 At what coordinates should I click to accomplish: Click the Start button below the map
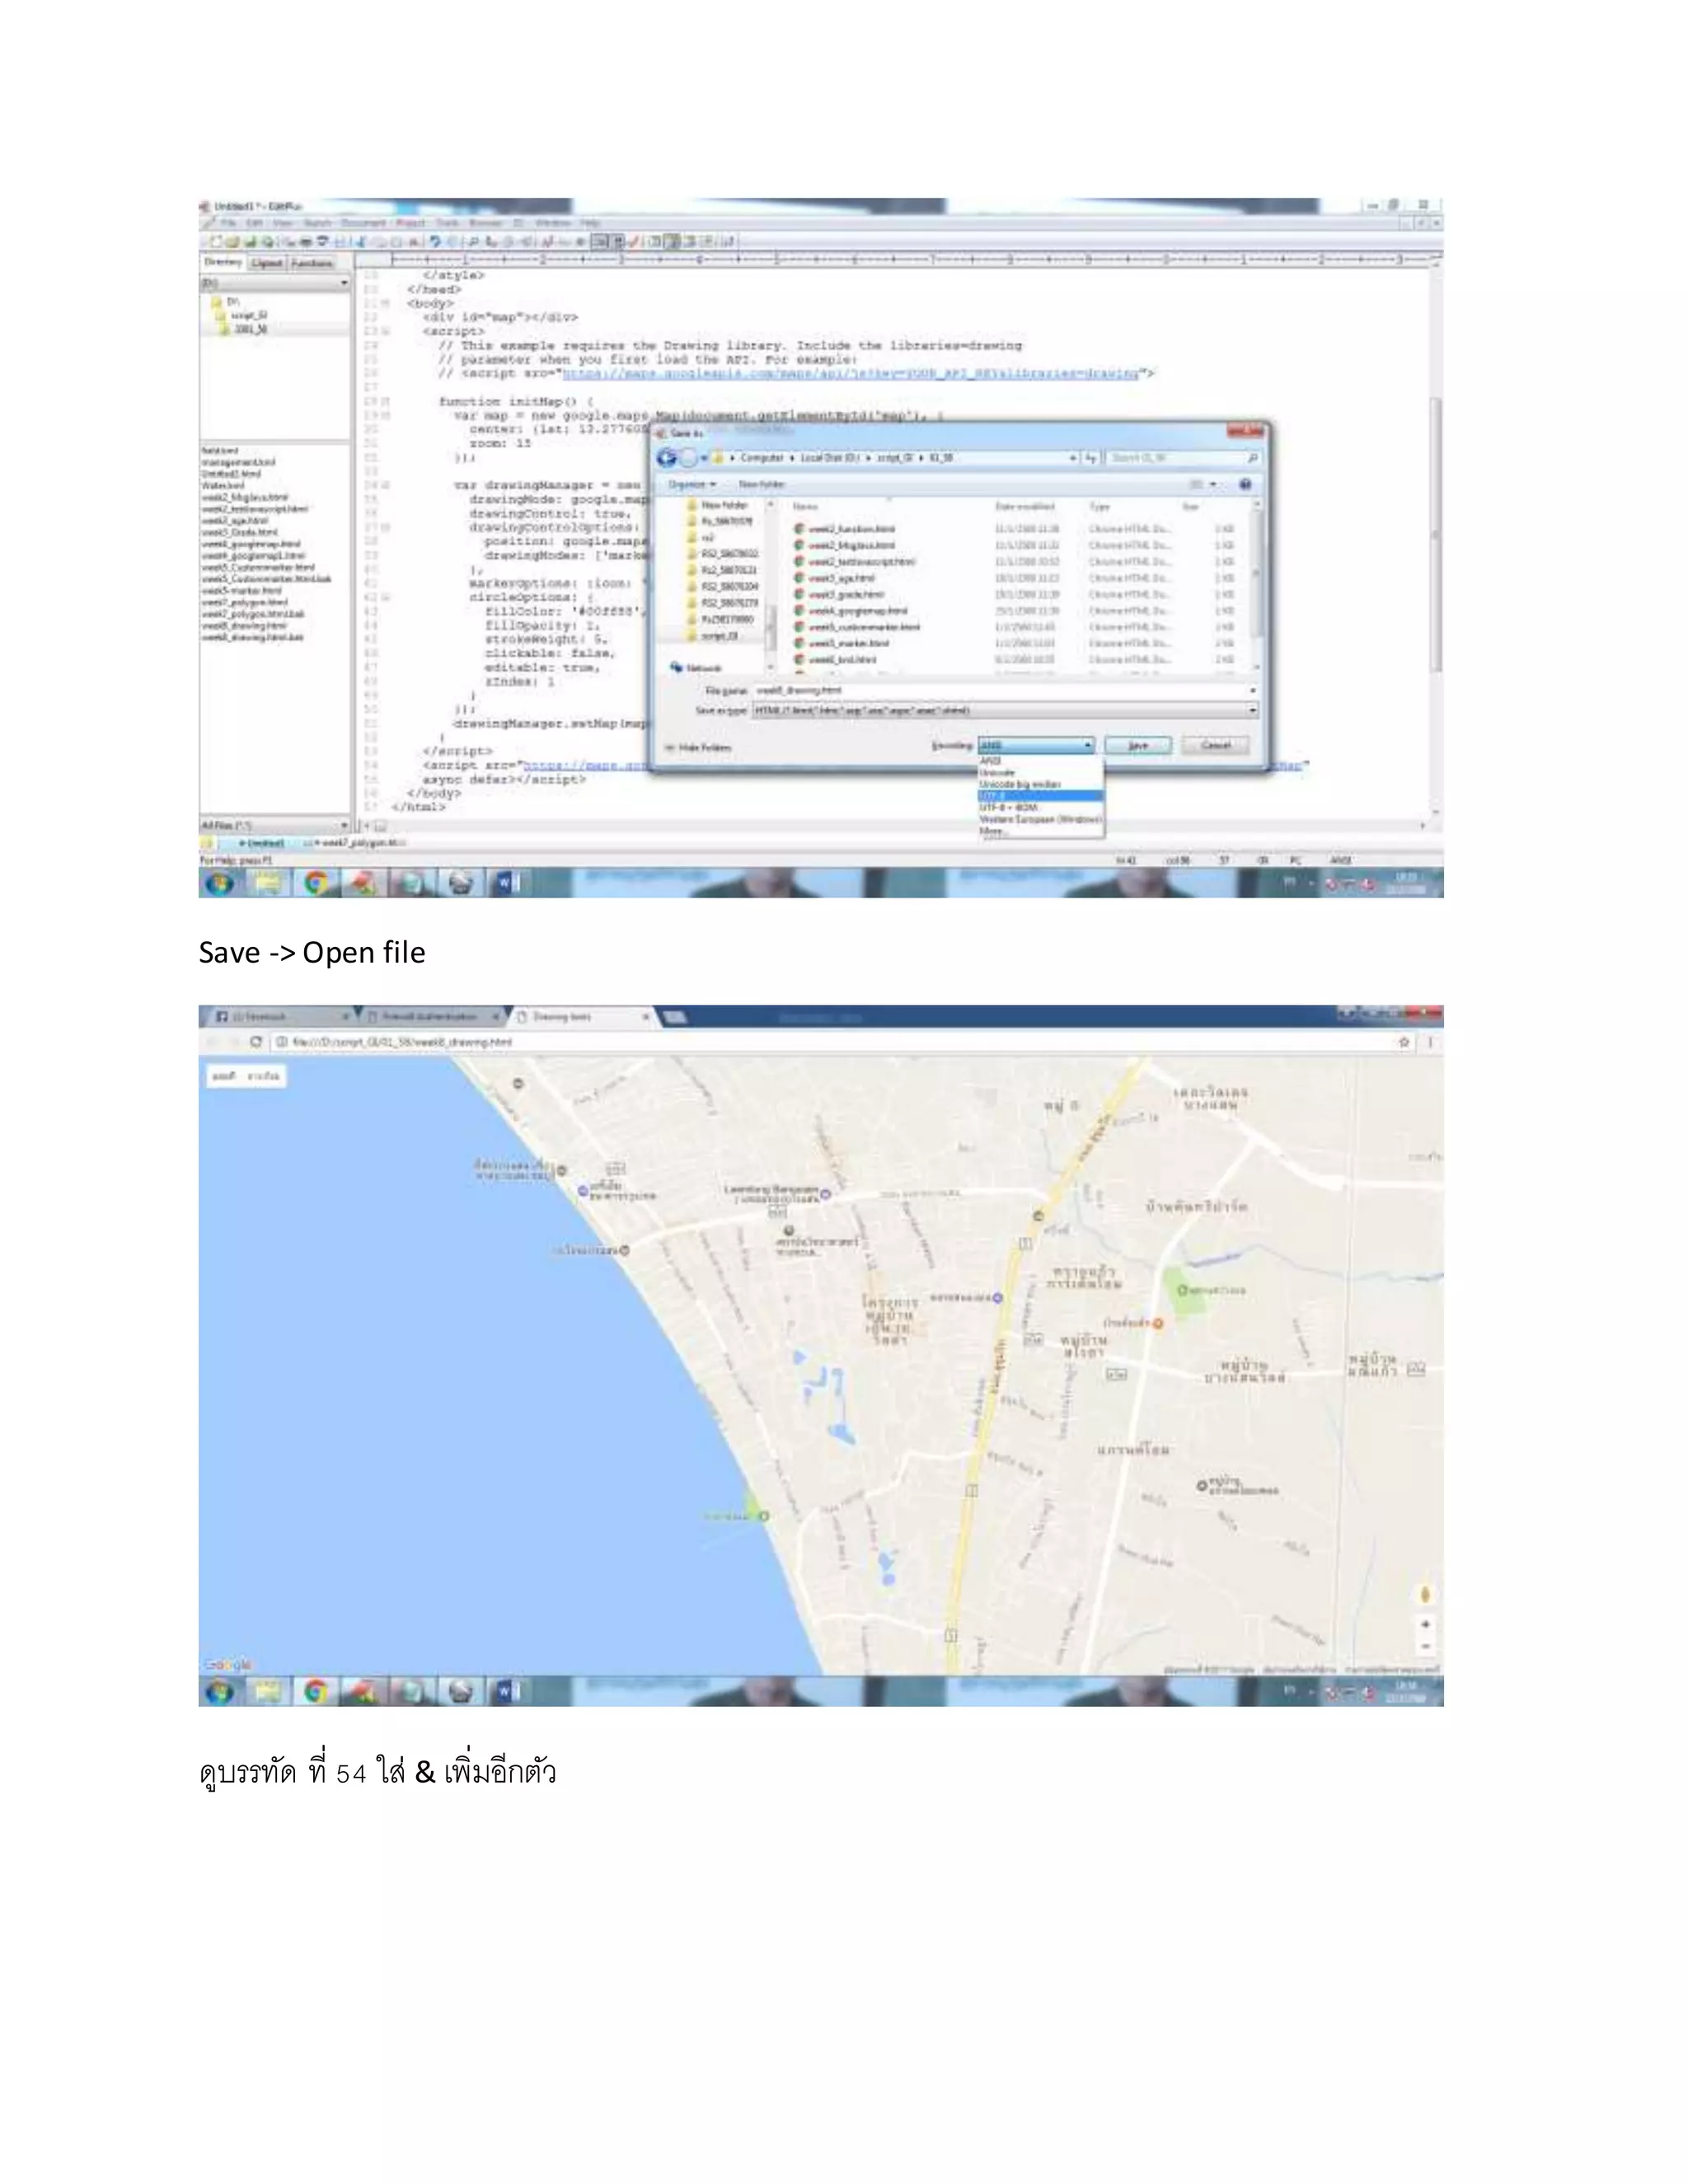(x=220, y=1691)
